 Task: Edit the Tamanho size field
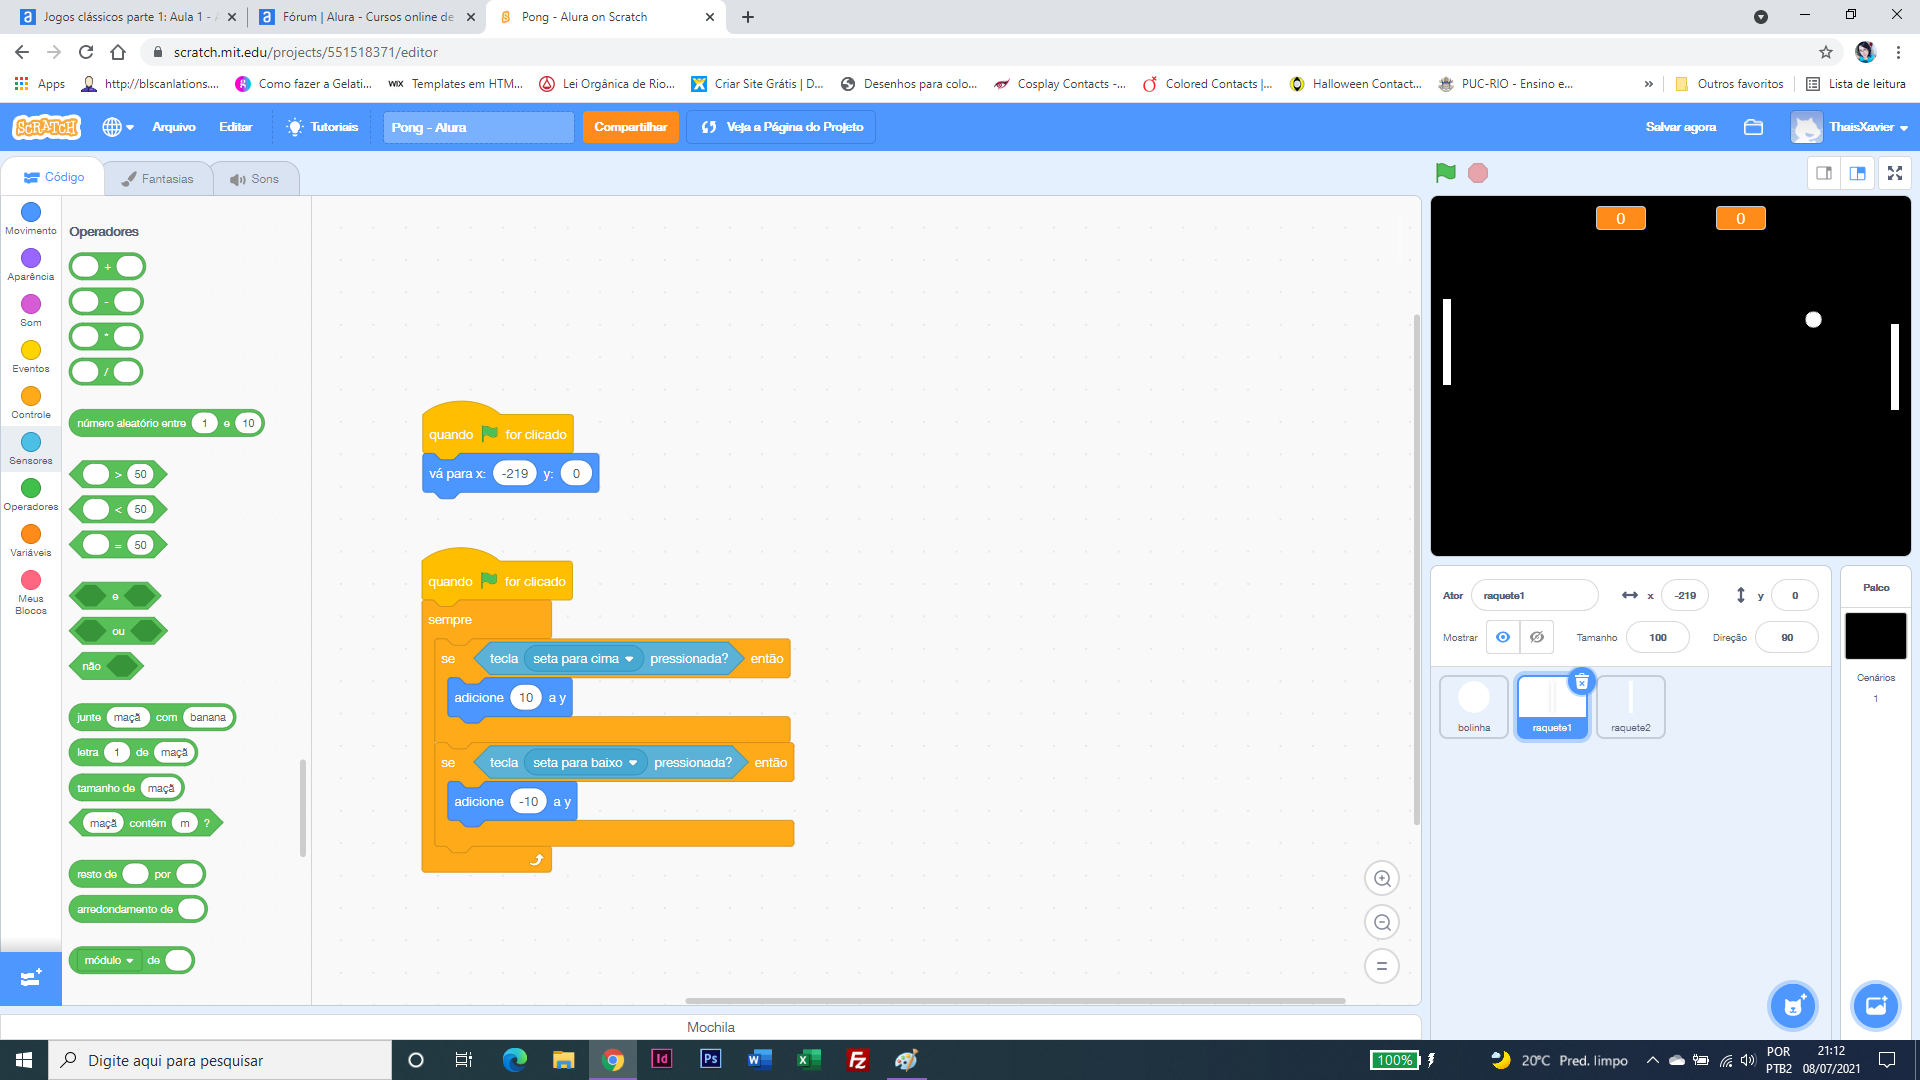pyautogui.click(x=1658, y=637)
